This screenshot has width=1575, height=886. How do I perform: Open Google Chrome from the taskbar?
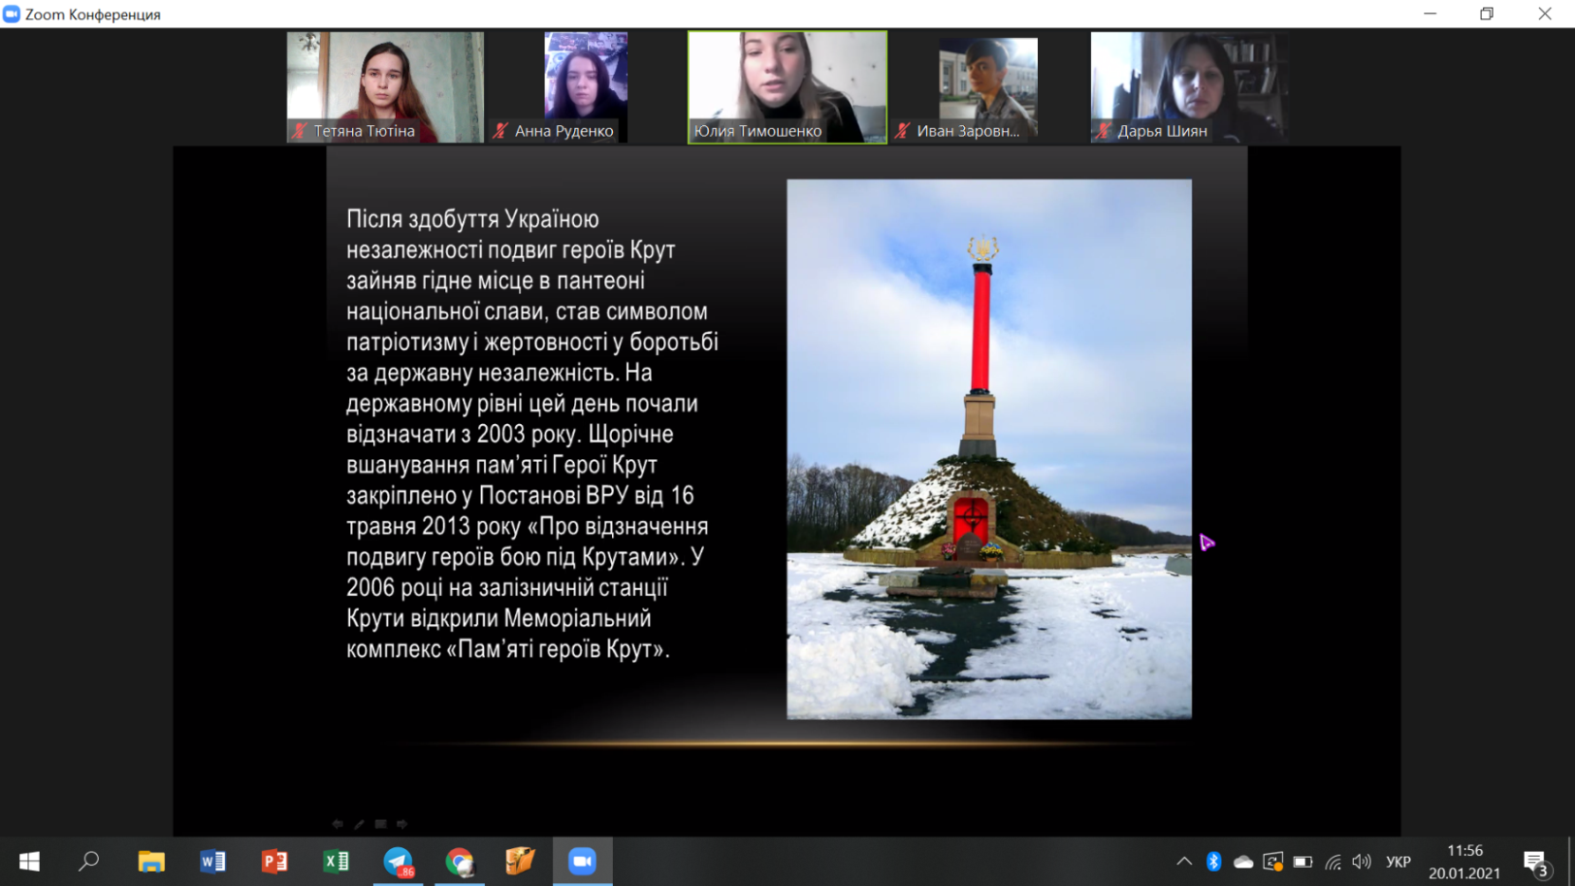pyautogui.click(x=460, y=861)
